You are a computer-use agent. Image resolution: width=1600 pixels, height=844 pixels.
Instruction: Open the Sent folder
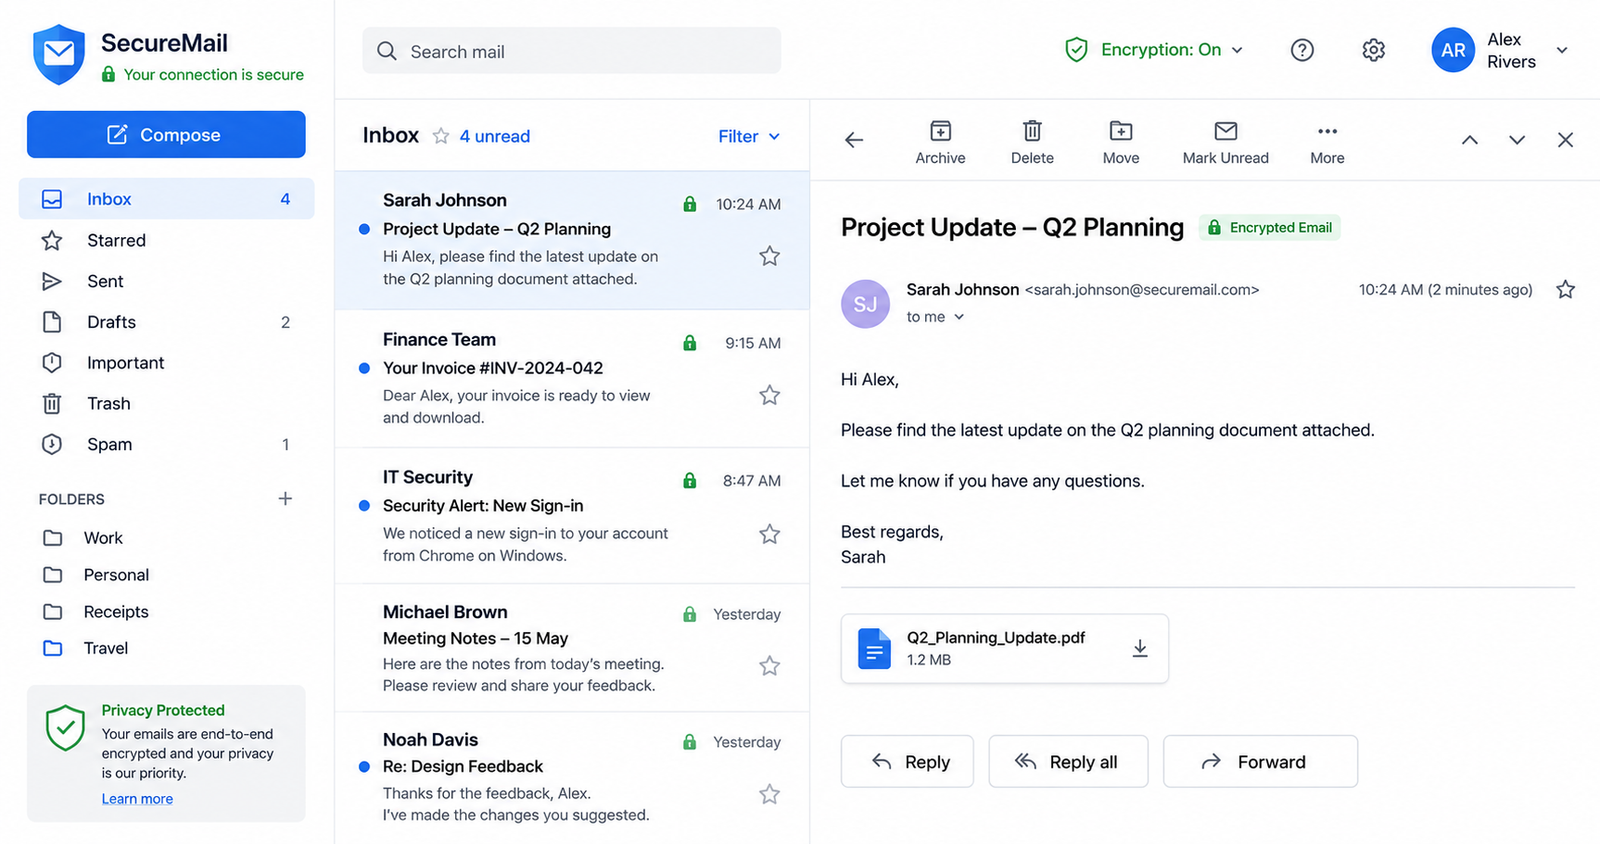click(167, 281)
